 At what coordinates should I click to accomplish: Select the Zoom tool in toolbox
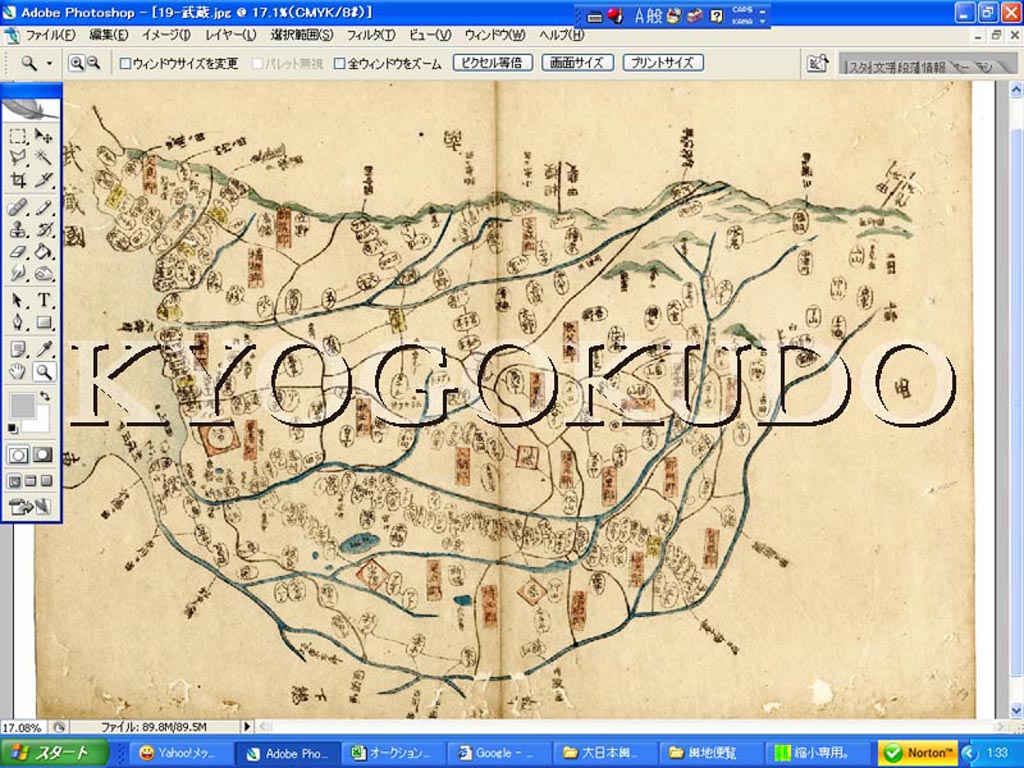[44, 372]
